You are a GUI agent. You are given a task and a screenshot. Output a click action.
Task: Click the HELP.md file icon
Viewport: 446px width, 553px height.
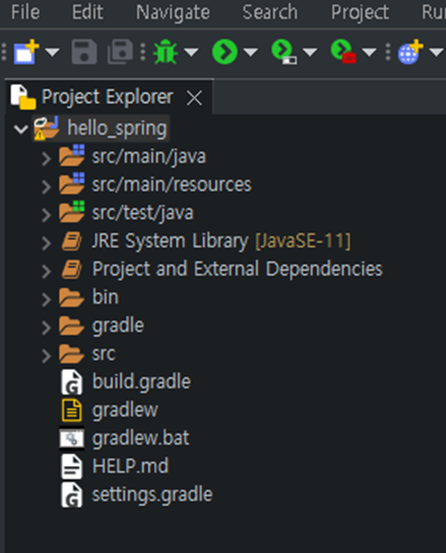[x=72, y=467]
